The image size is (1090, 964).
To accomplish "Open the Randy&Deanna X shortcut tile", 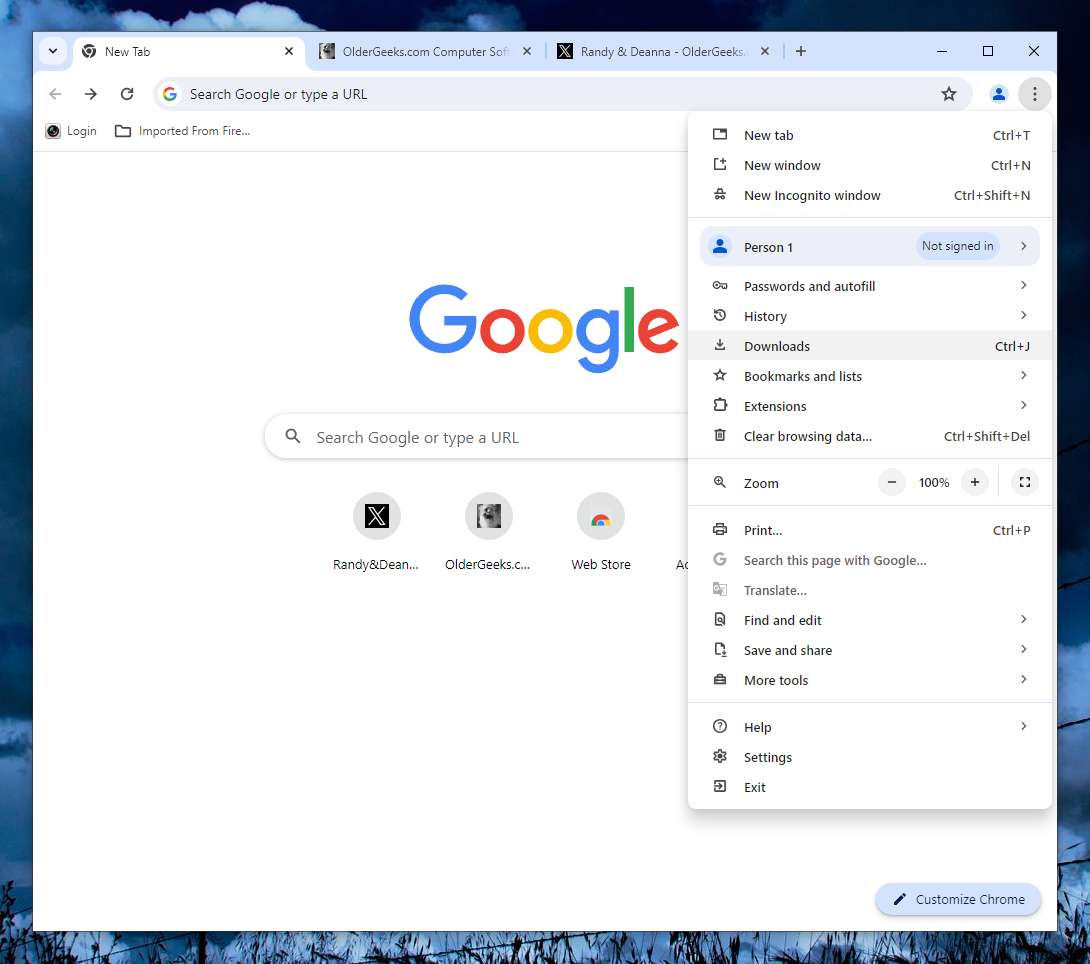I will (x=376, y=532).
